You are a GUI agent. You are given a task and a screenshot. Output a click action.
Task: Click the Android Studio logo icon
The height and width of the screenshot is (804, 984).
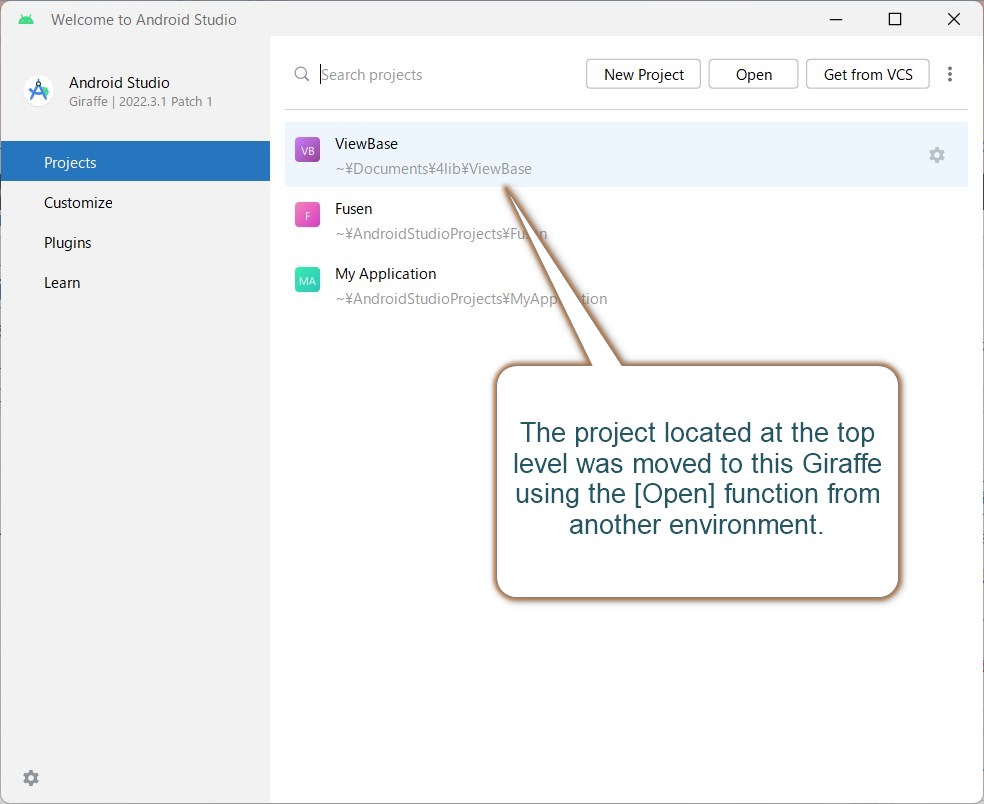[38, 91]
